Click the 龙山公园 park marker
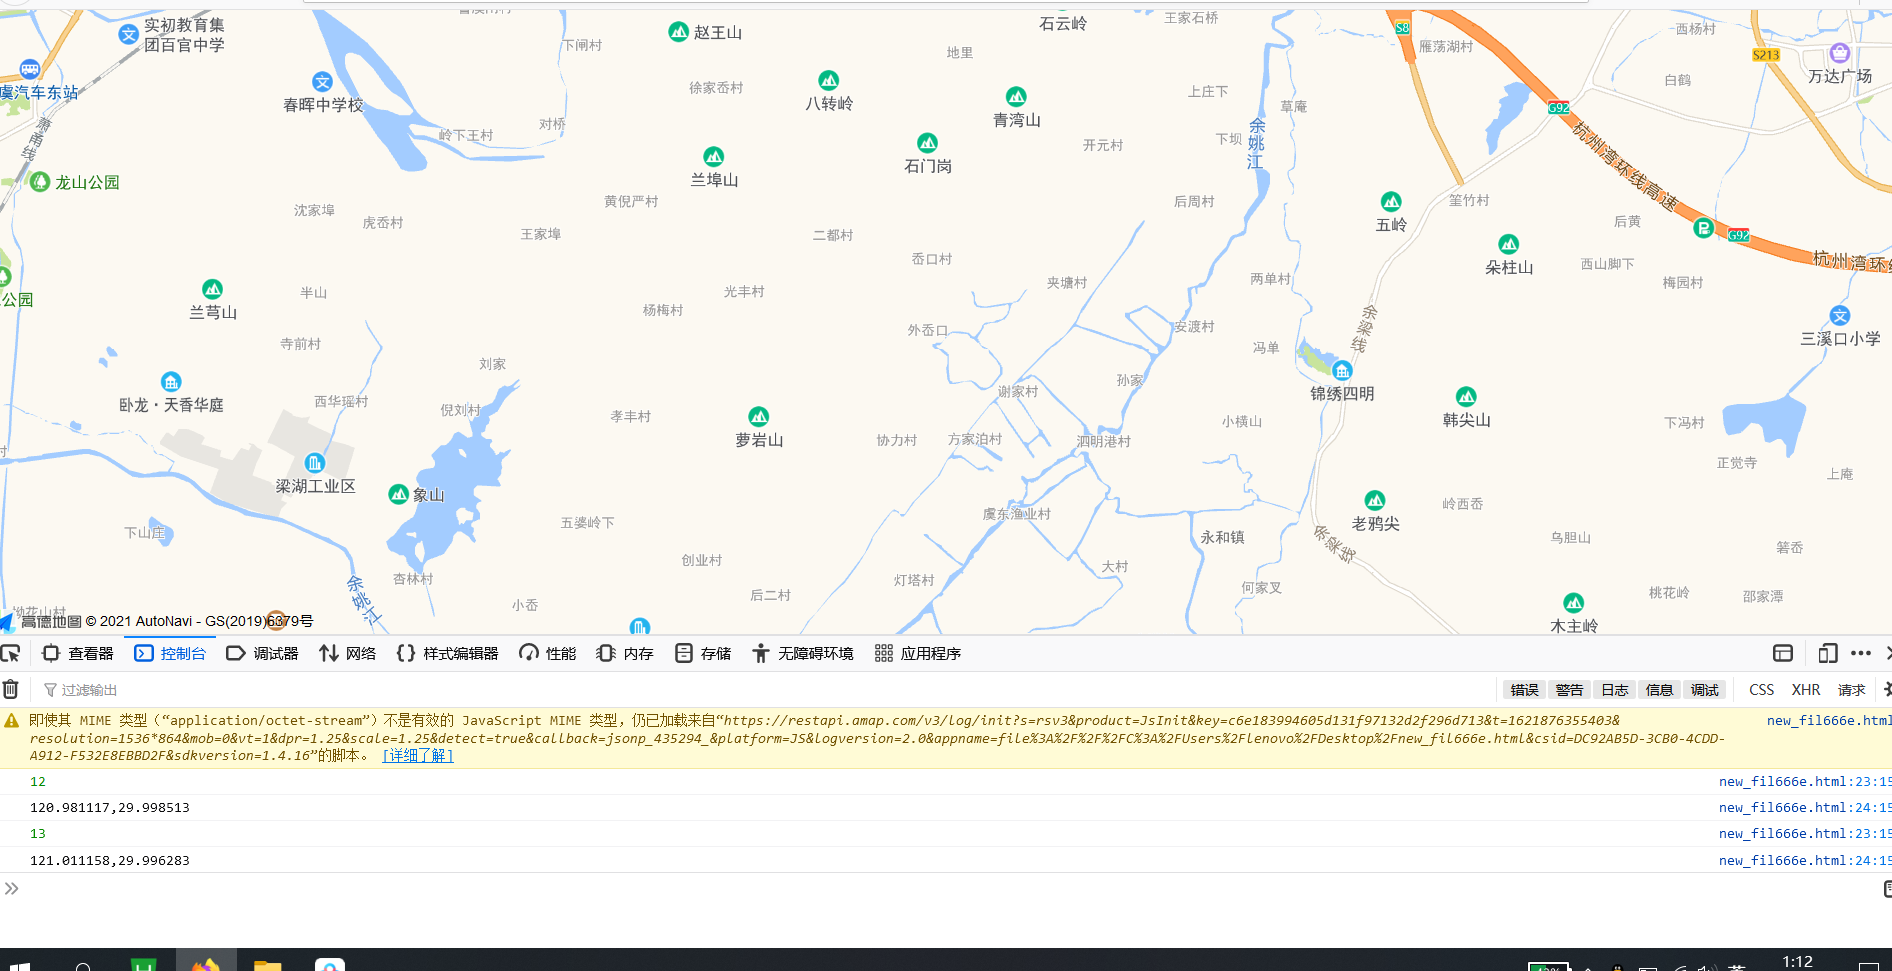Screen dimensions: 1892x971 tap(40, 182)
